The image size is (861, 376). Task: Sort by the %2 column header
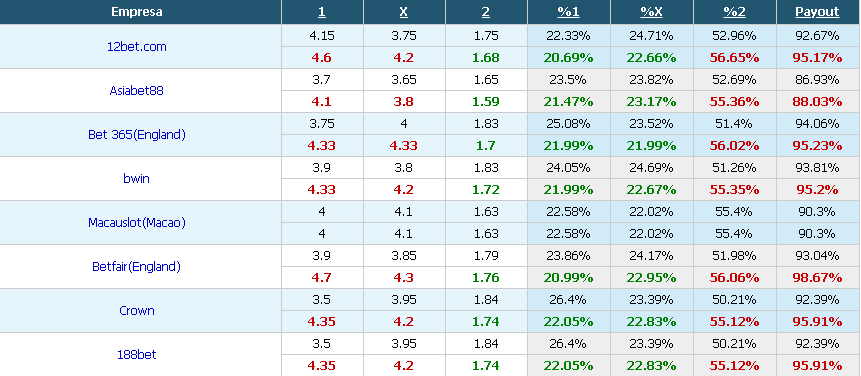pos(734,12)
